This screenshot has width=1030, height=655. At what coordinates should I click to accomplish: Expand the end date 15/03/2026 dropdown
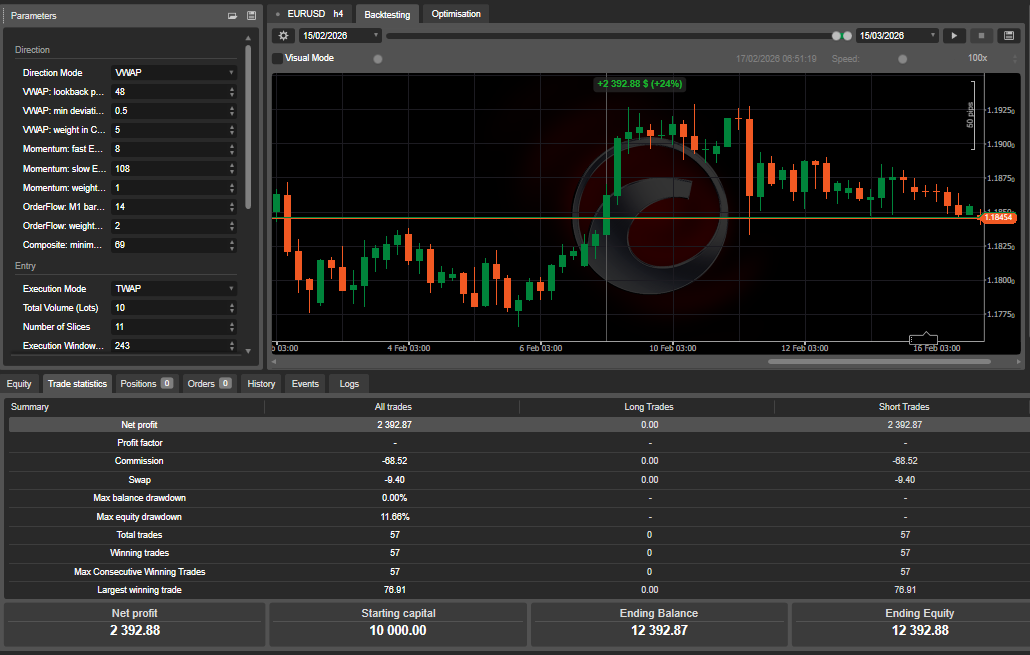coord(935,35)
